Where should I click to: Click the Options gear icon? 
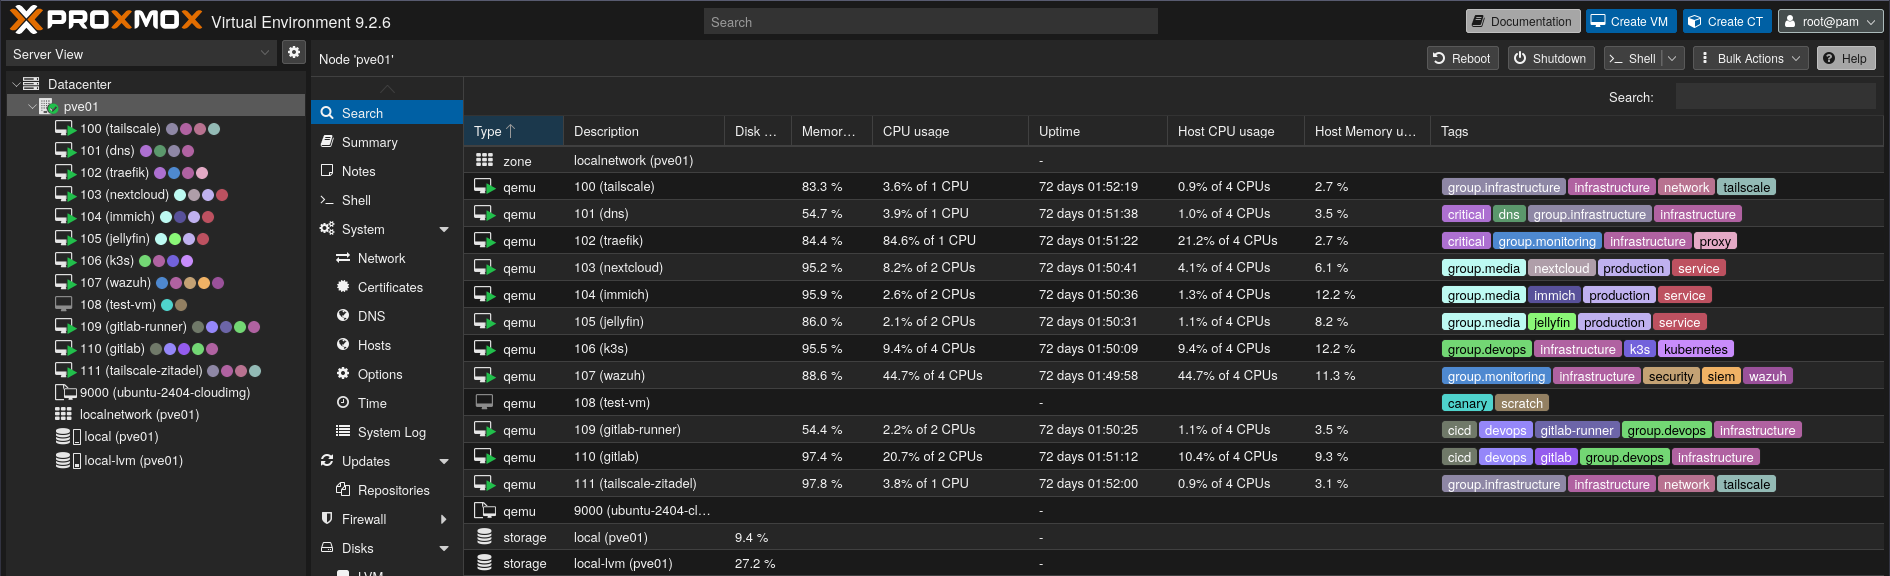coord(343,373)
